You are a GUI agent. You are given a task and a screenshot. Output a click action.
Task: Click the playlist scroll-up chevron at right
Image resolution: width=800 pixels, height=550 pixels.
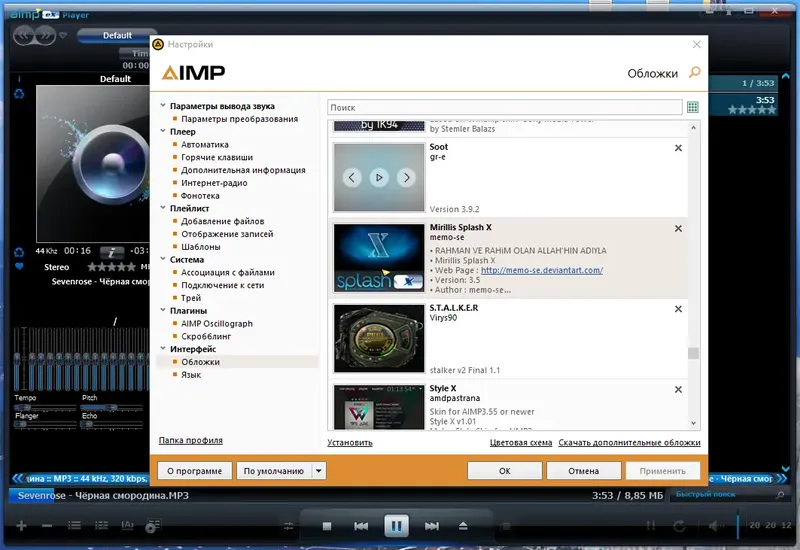tap(786, 76)
